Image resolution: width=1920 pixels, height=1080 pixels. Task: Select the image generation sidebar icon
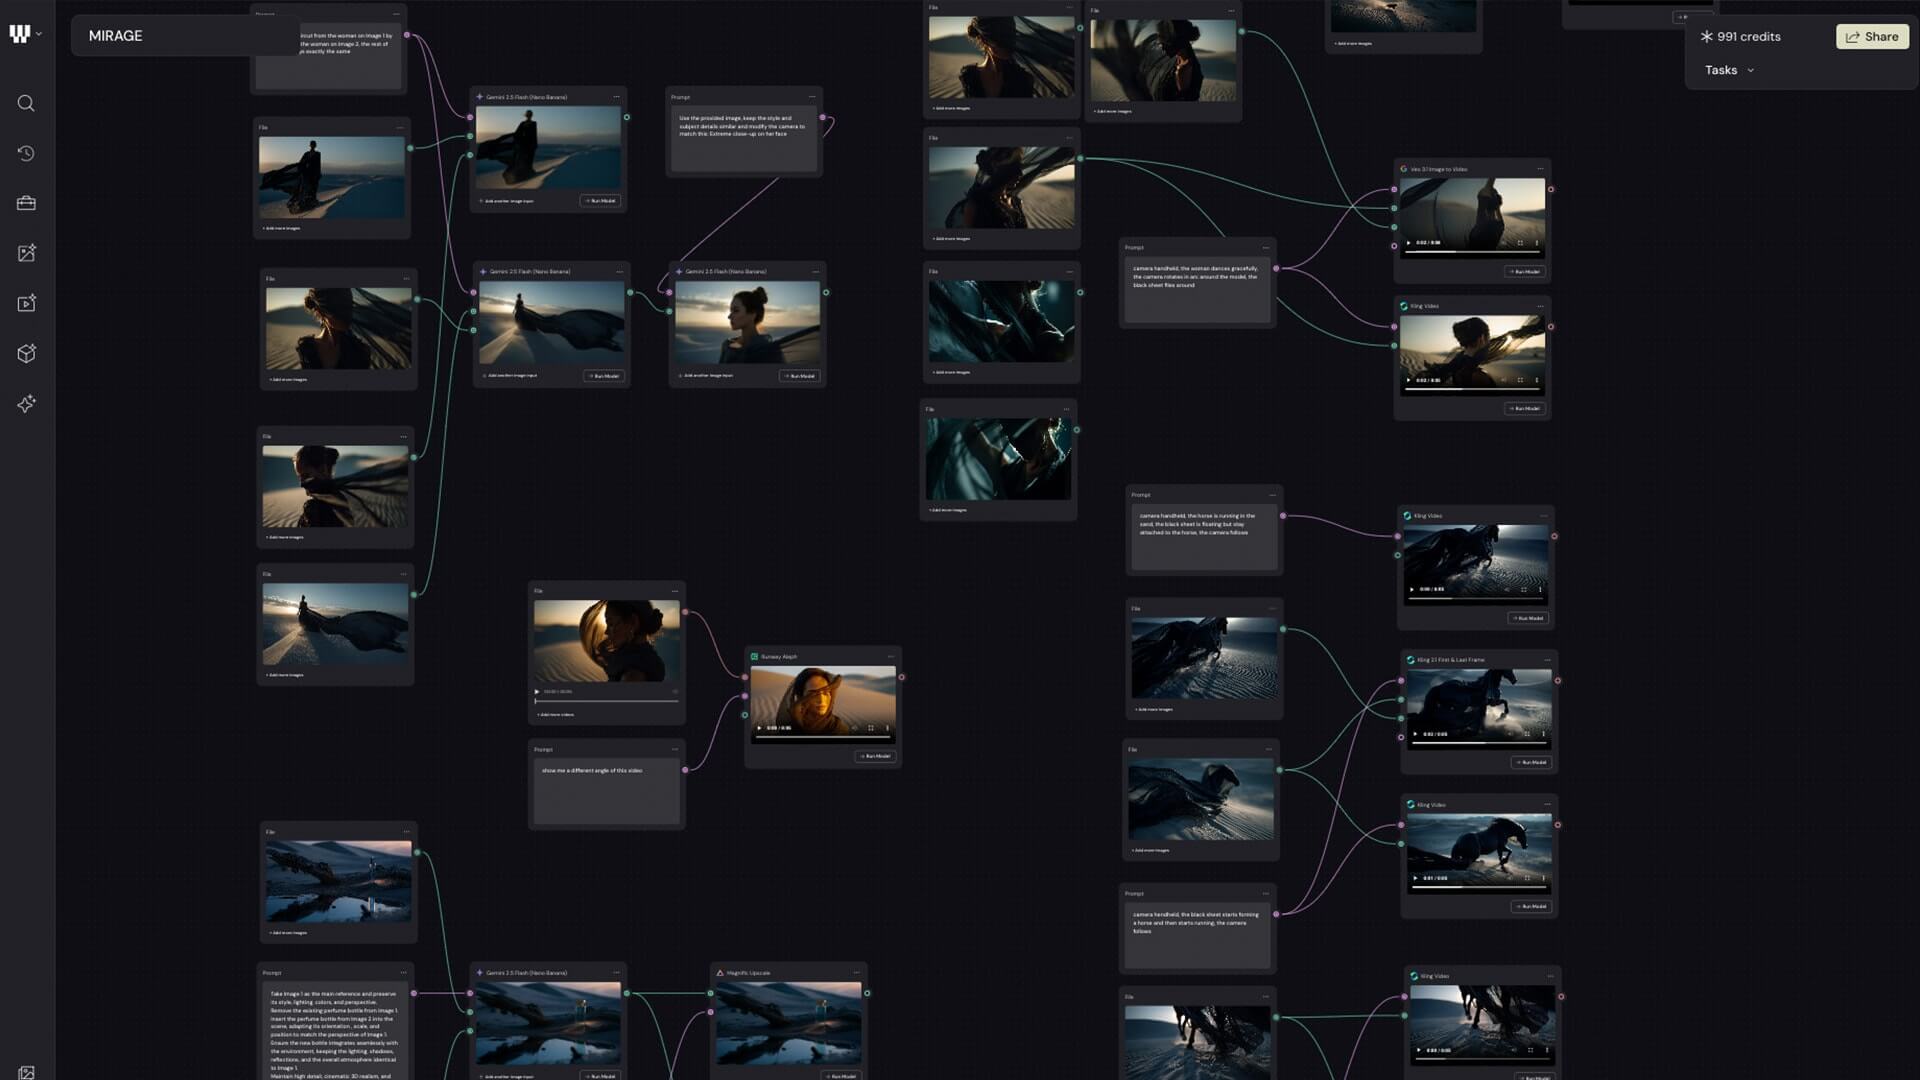(x=26, y=253)
